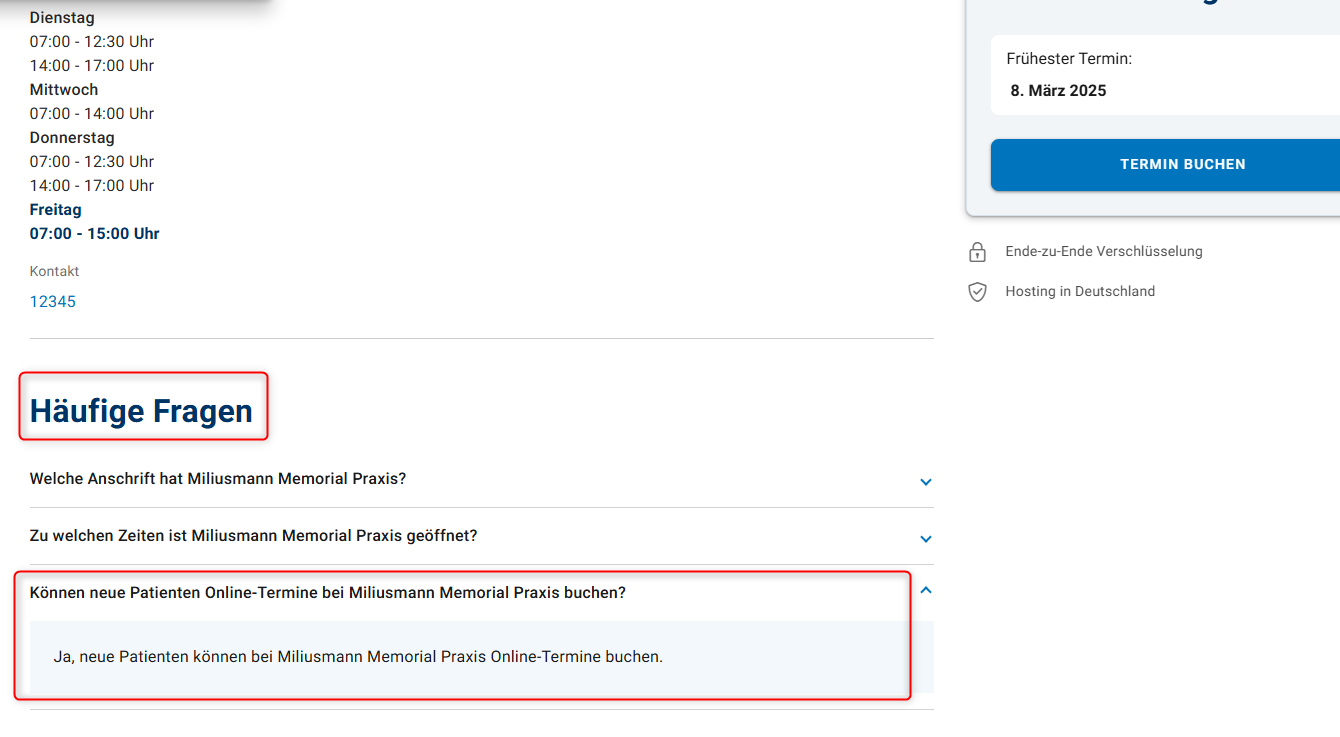Click the answer text 'Ja, neue Patienten können'
Viewport: 1340px width, 737px height.
point(358,657)
